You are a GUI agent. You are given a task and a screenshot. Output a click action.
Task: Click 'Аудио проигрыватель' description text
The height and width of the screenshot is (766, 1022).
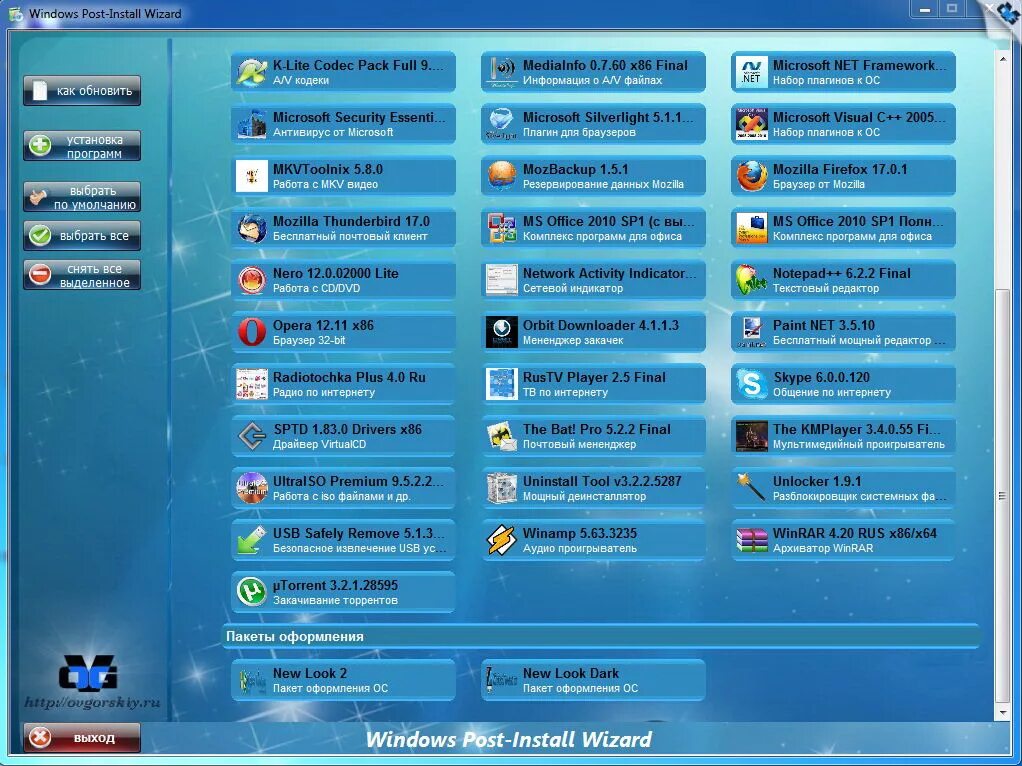tap(579, 548)
